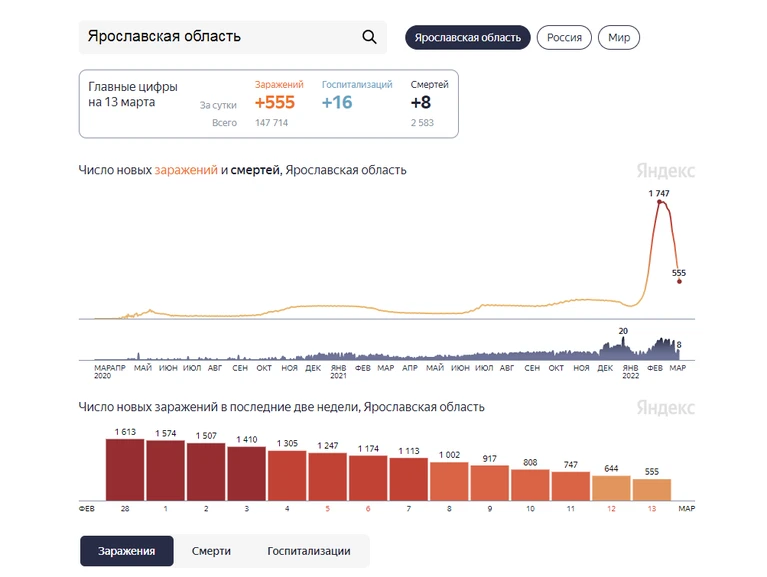Open the Заражения tab
The width and height of the screenshot is (767, 577).
click(127, 551)
